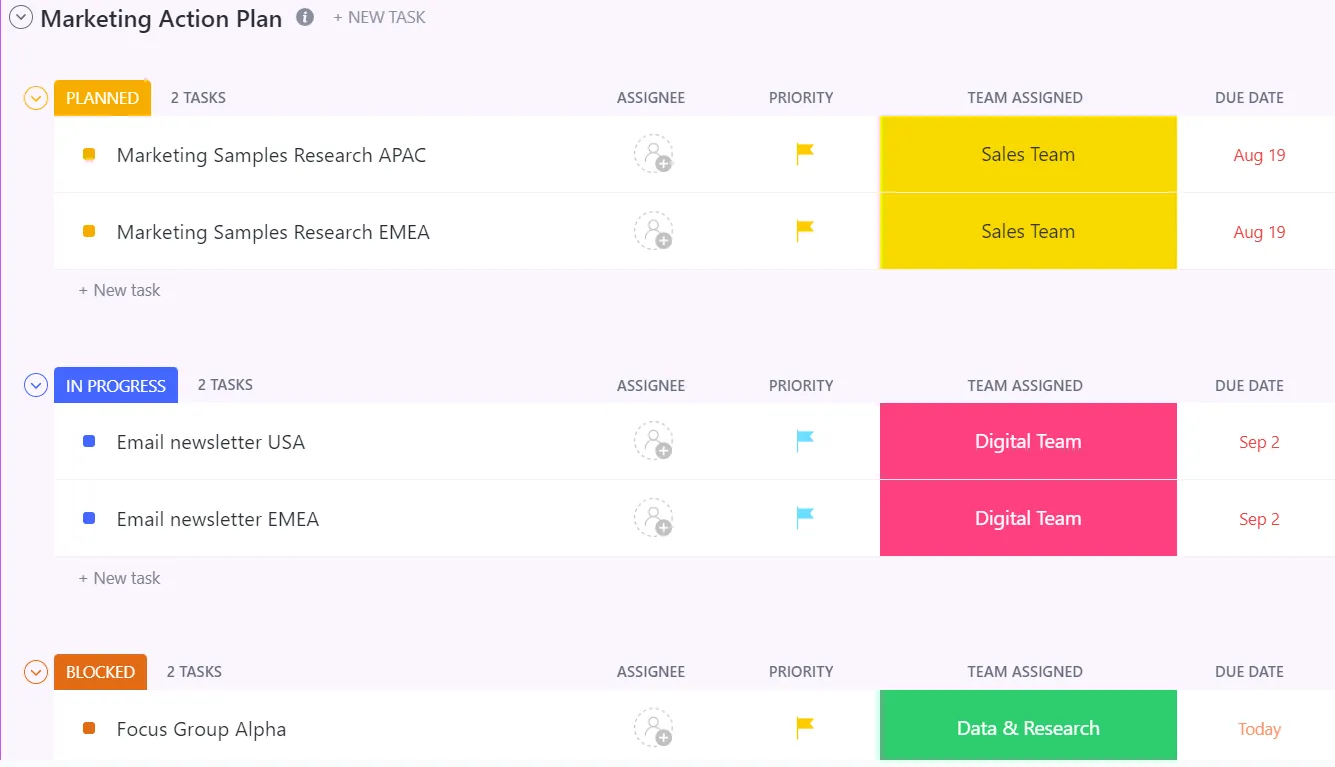1335x767 pixels.
Task: Click PRIORITY header in BLOCKED group
Action: (801, 672)
